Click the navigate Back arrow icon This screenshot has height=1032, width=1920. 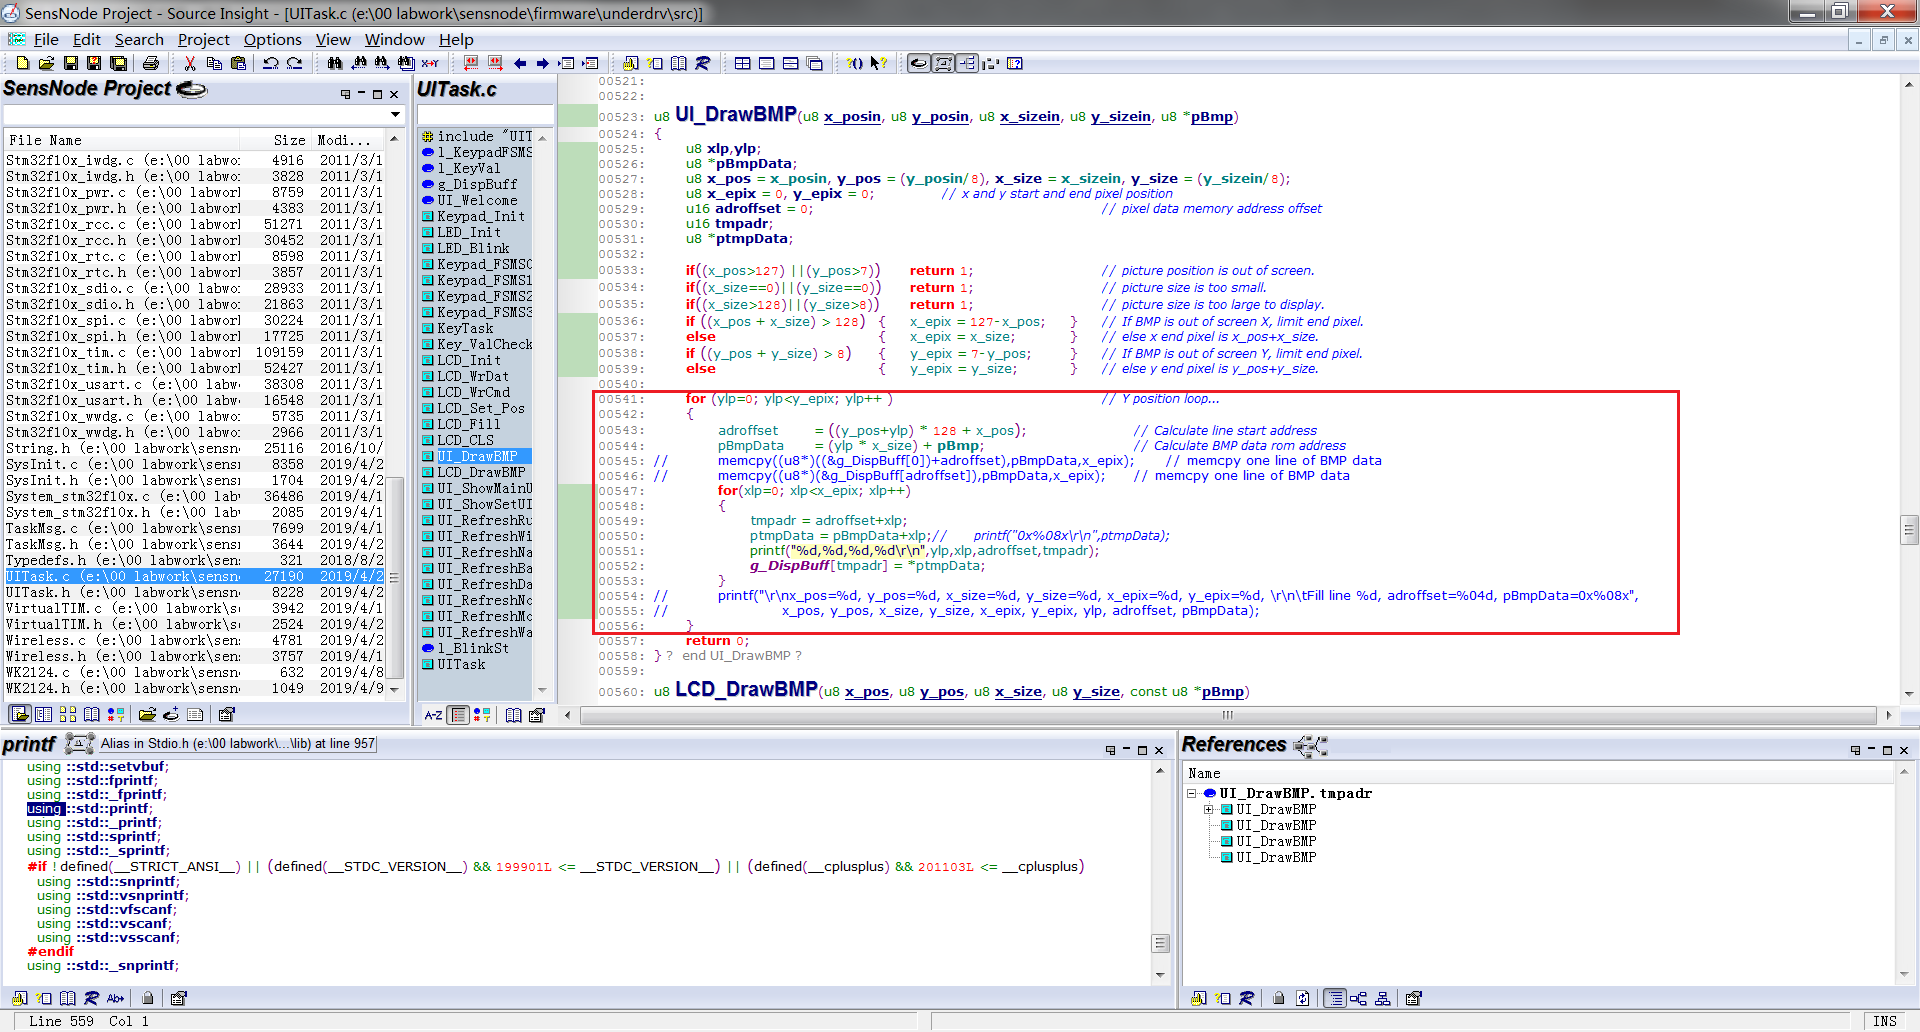point(520,63)
